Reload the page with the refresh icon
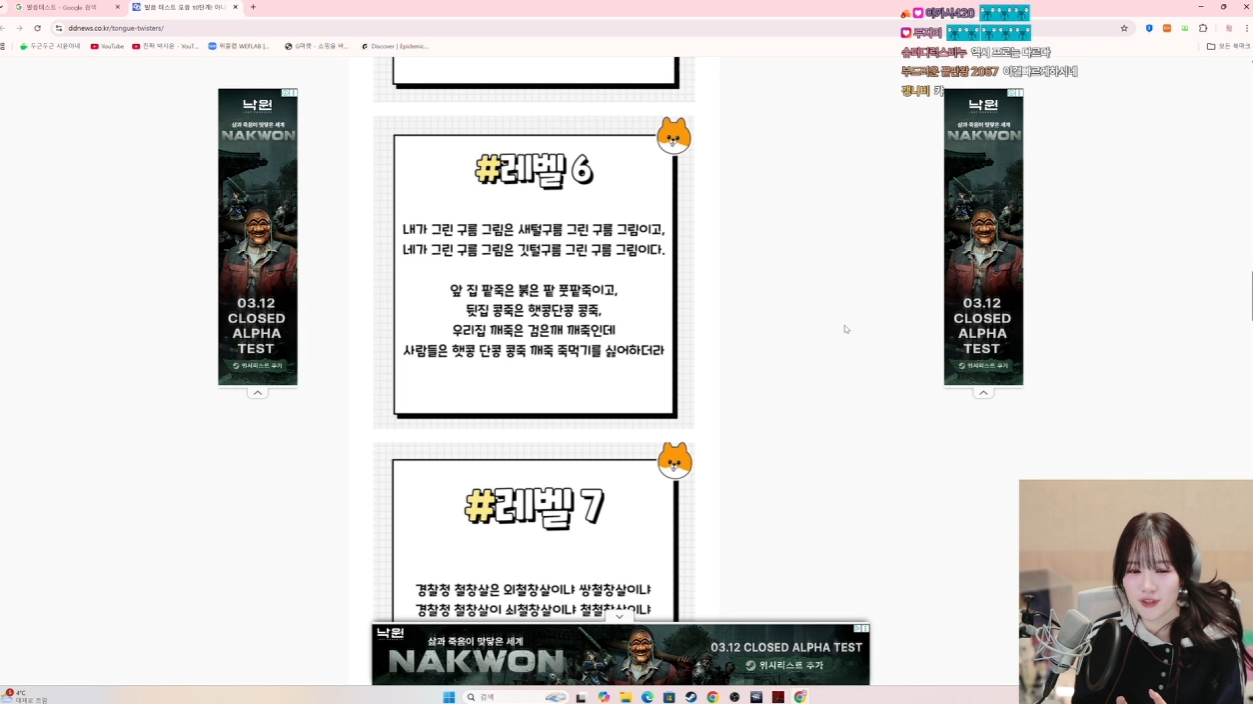1253x704 pixels. [x=38, y=28]
